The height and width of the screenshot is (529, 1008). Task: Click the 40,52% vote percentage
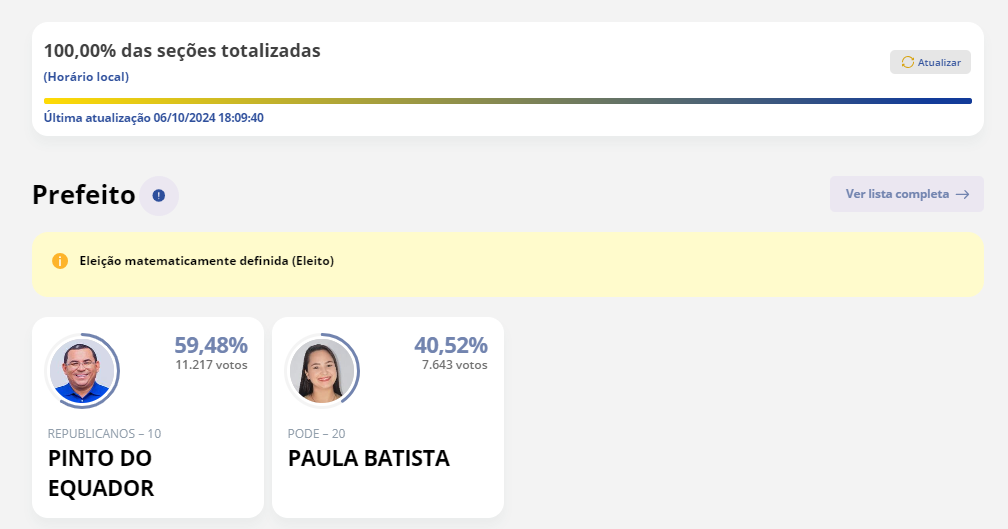point(451,345)
